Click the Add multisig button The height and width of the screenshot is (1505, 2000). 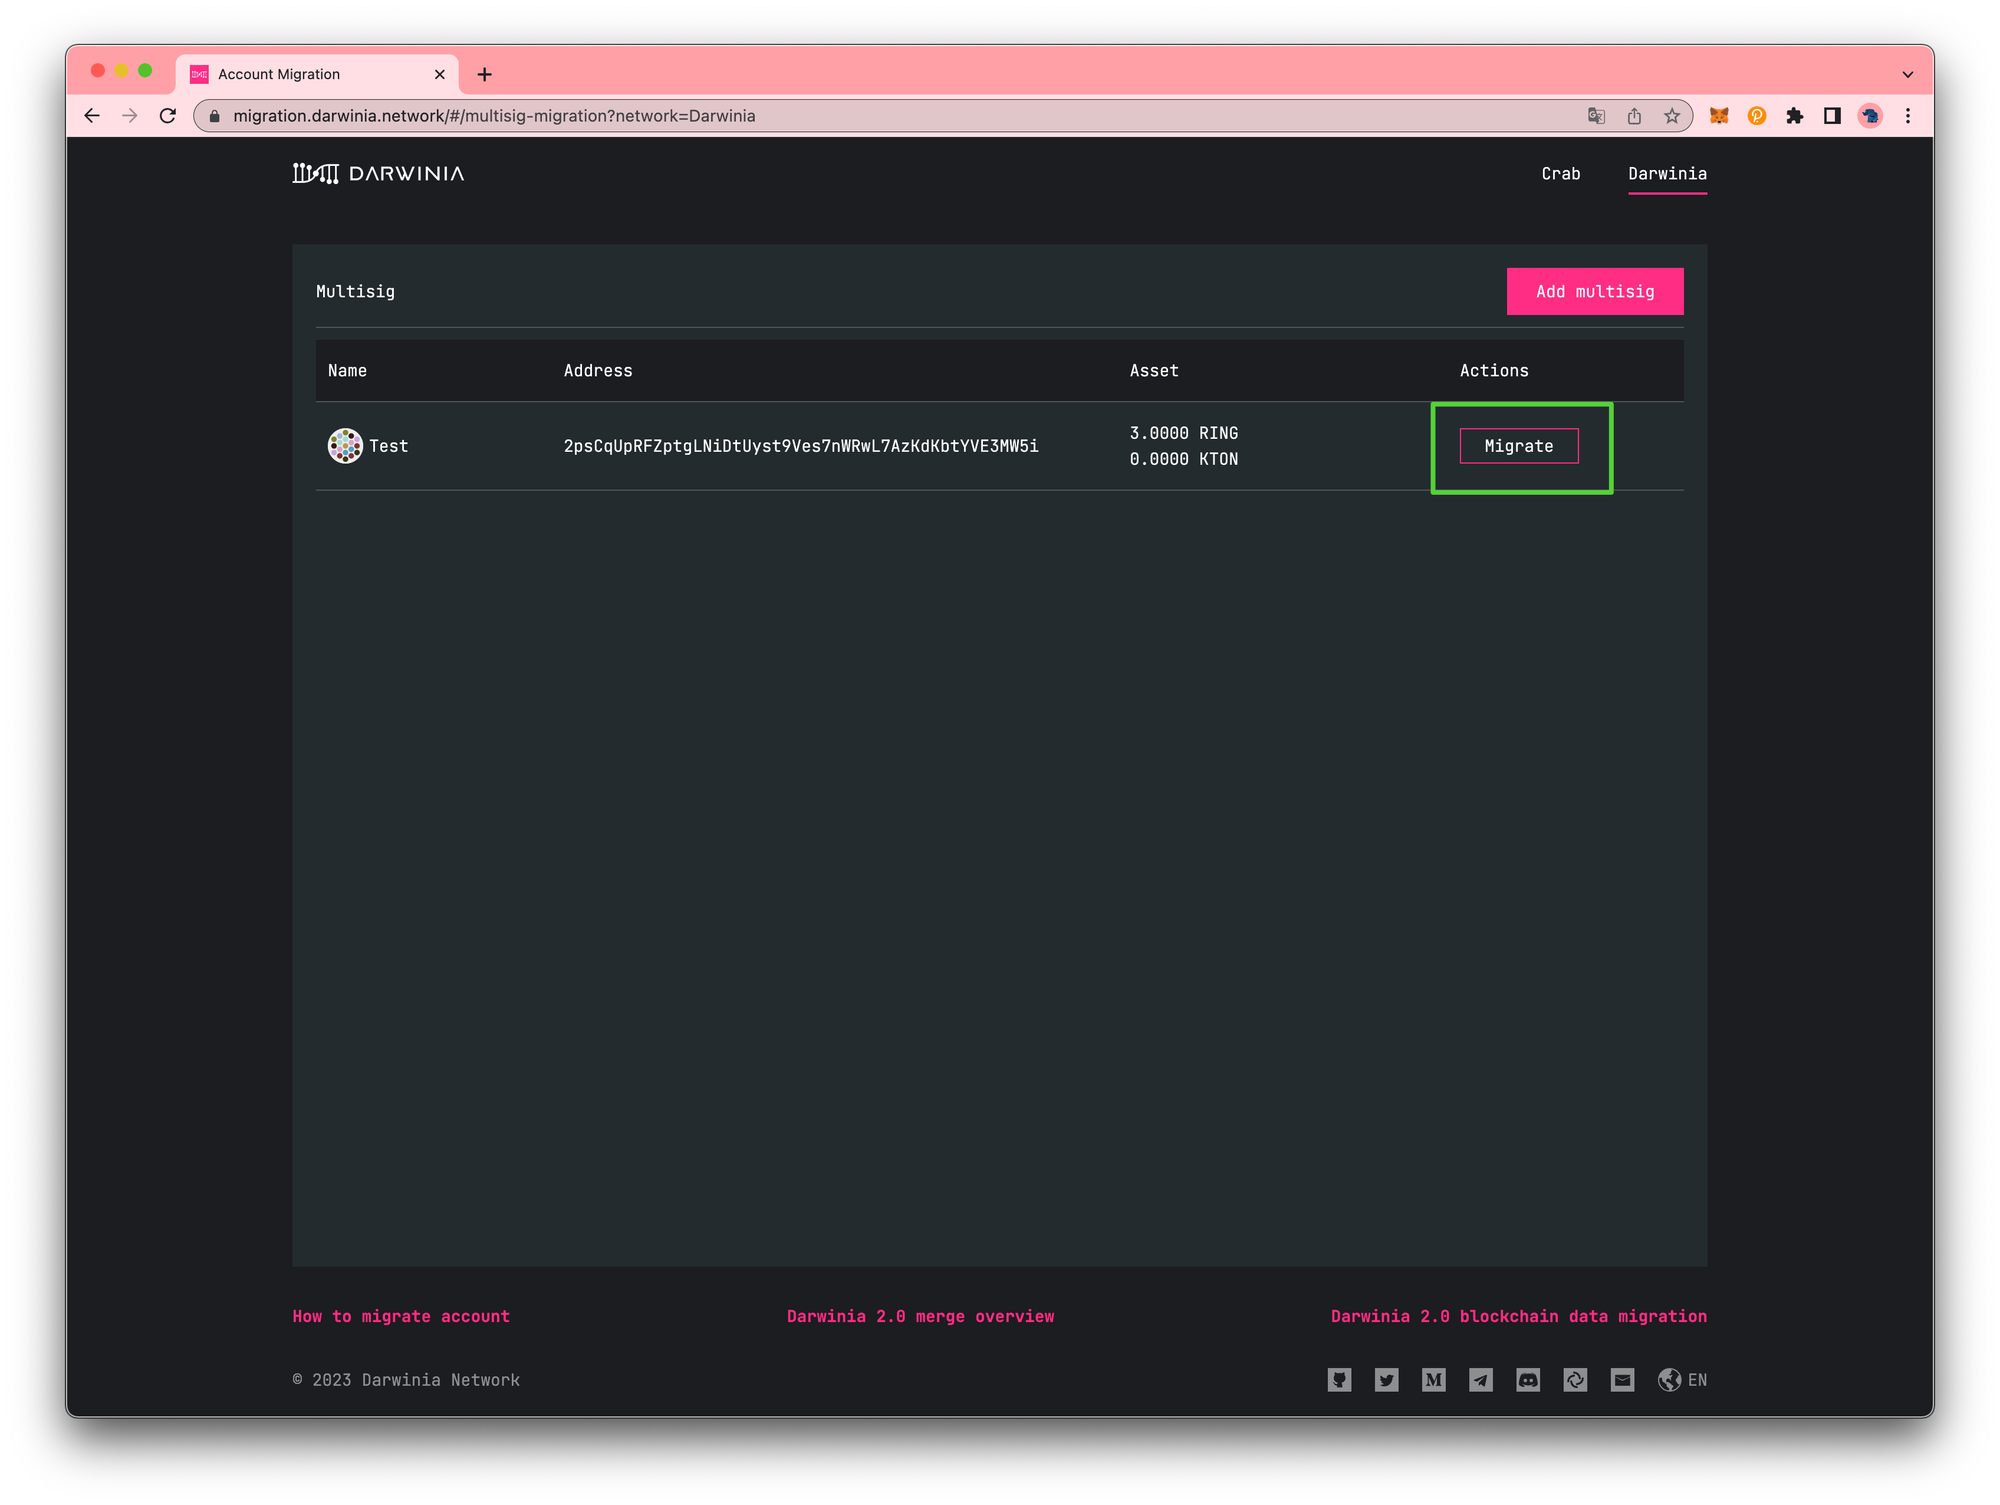[x=1594, y=291]
